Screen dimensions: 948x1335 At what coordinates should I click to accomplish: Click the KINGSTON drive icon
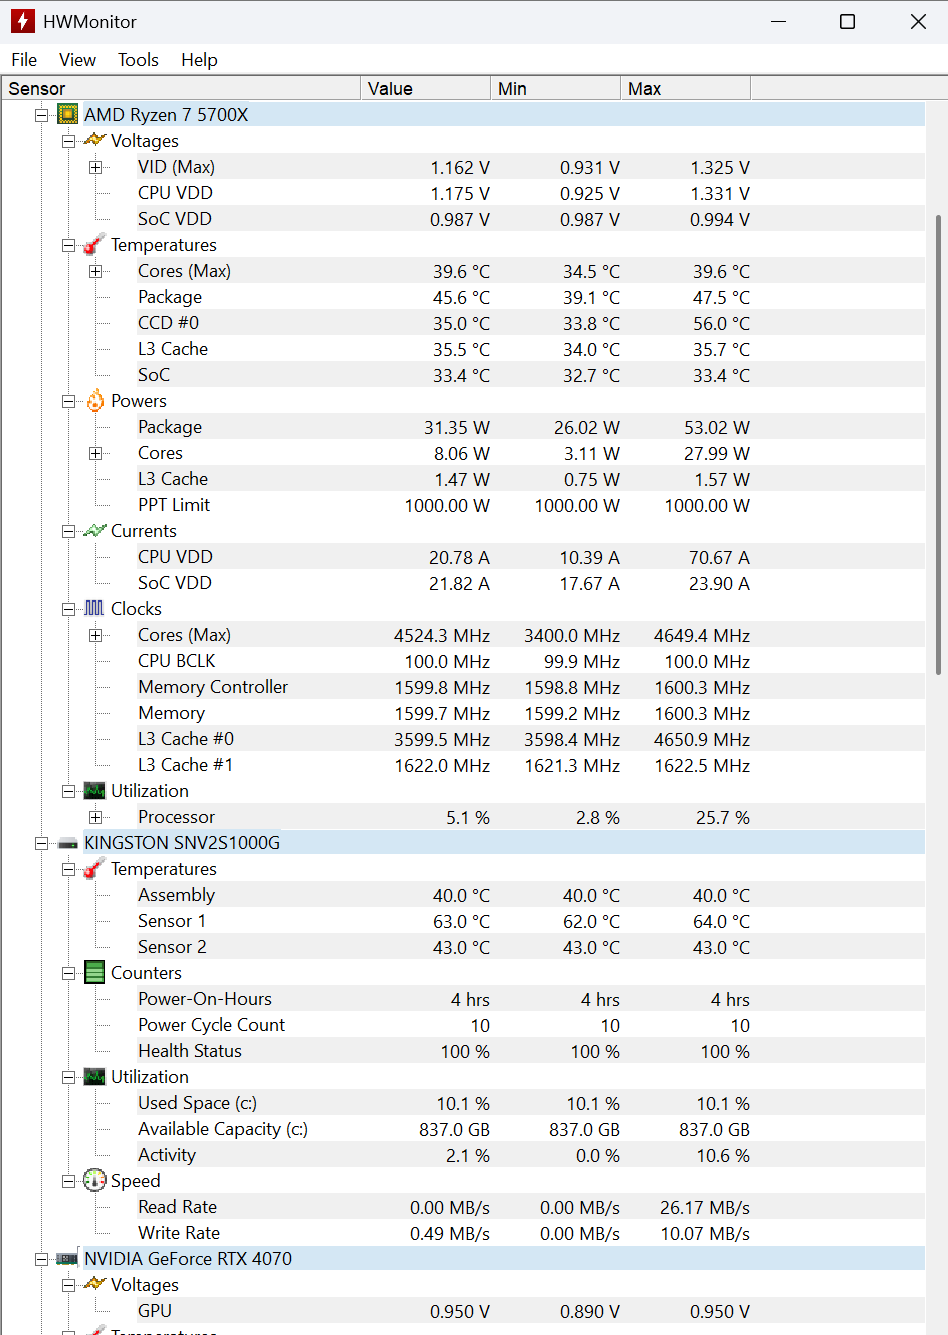point(68,843)
